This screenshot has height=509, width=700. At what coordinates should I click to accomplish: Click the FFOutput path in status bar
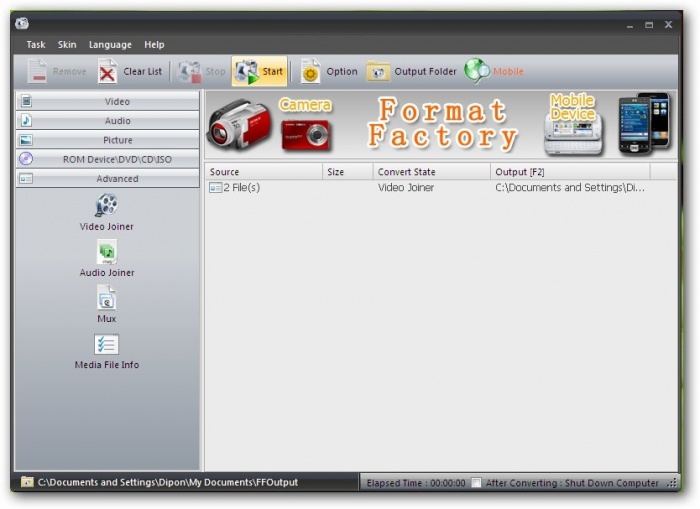click(x=167, y=482)
